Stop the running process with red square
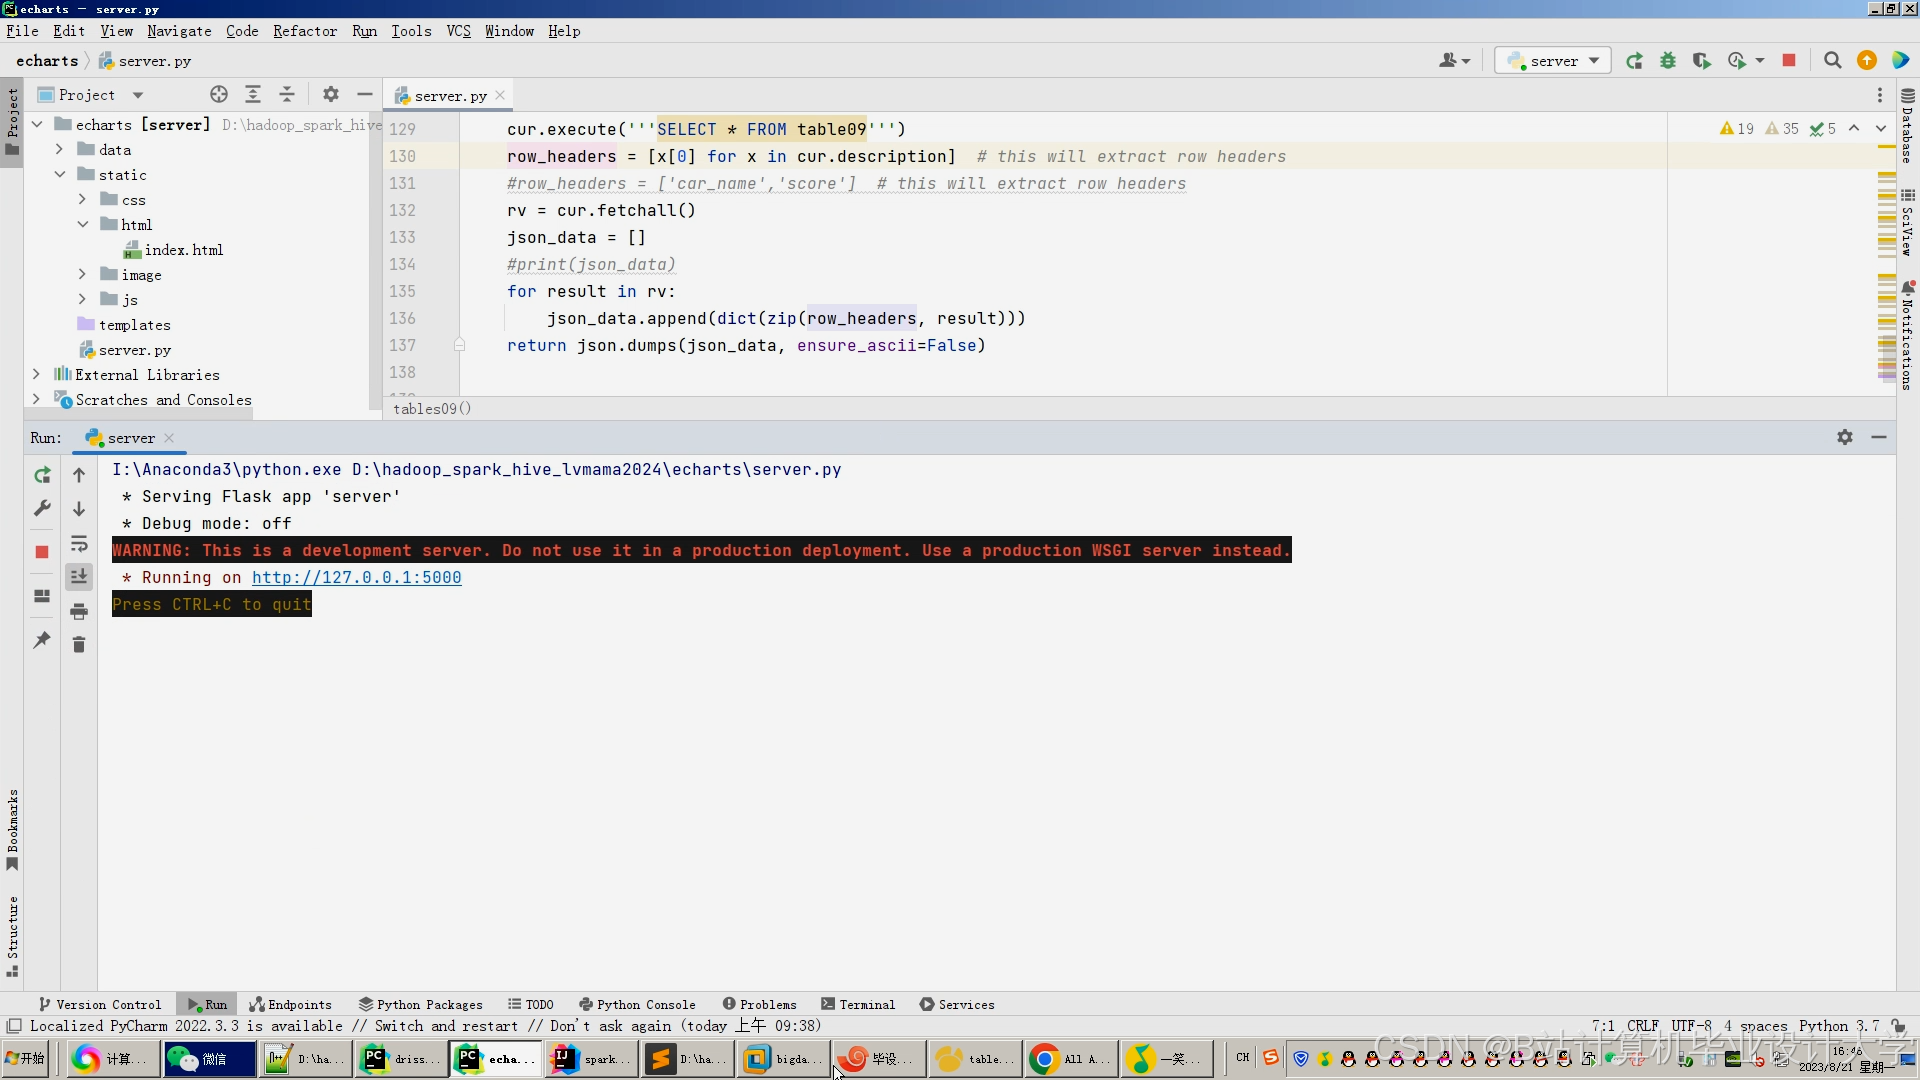 click(42, 552)
